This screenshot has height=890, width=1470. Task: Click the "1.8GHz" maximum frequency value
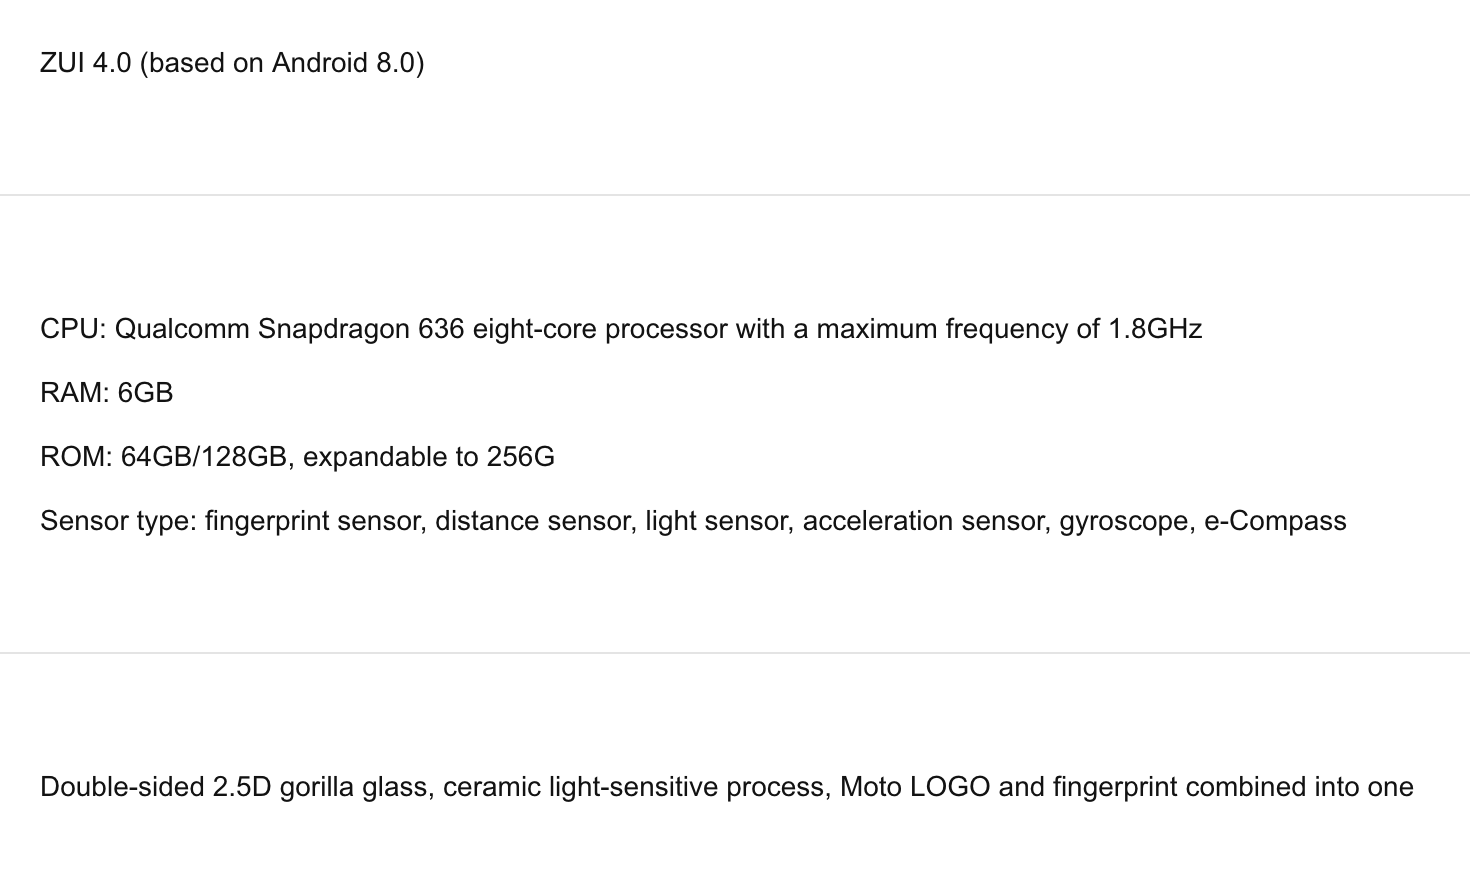point(1154,329)
